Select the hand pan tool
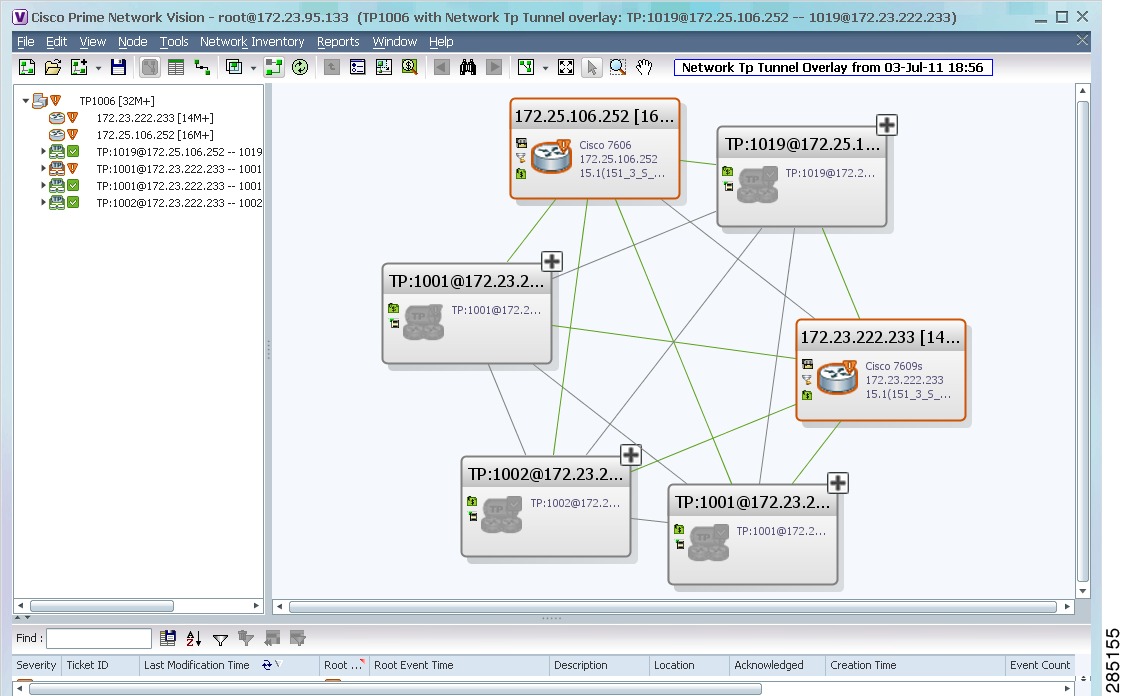Image resolution: width=1124 pixels, height=696 pixels. pos(644,67)
